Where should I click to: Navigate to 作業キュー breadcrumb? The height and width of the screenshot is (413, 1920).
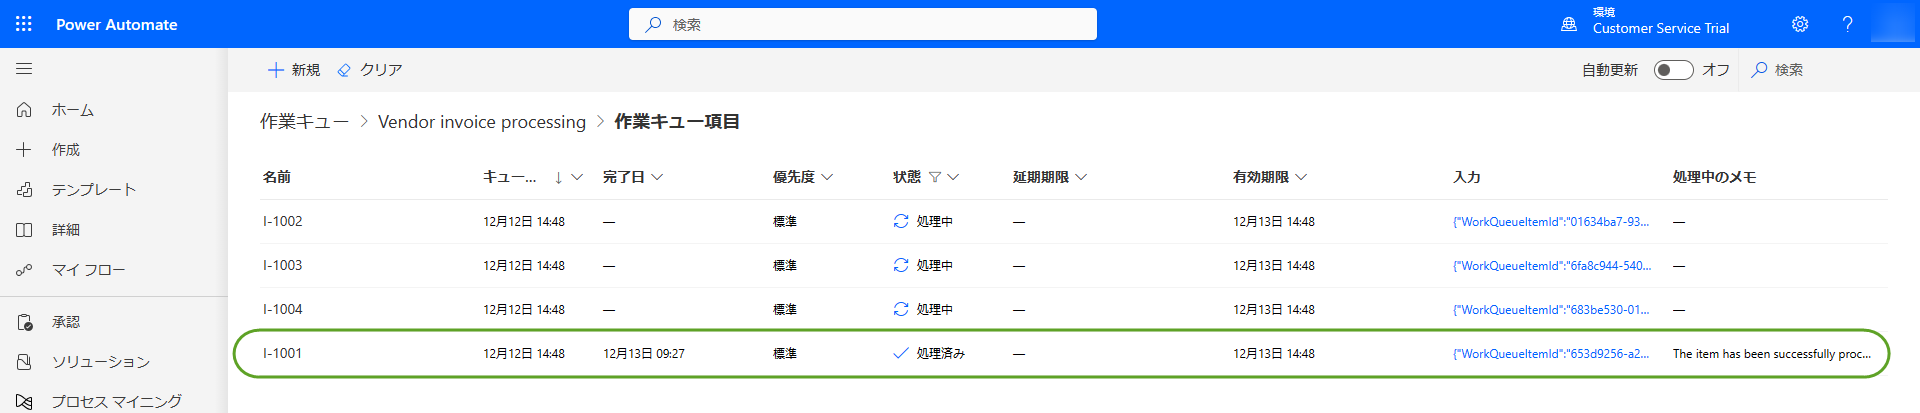coord(304,122)
